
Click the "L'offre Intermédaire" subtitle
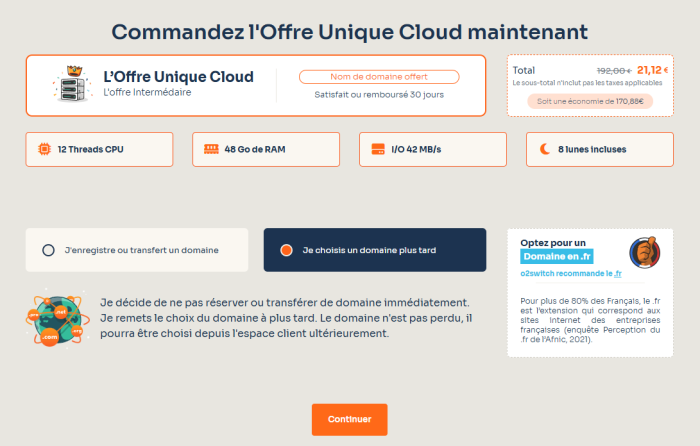pos(147,92)
